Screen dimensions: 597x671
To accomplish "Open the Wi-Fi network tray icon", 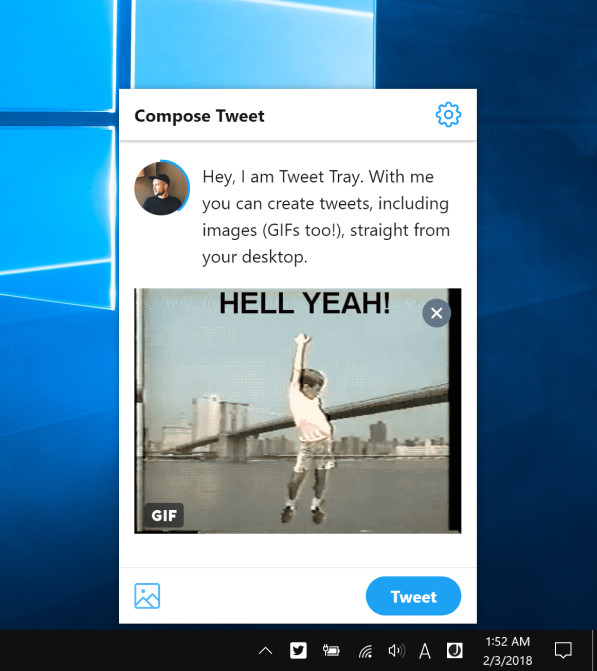I will pos(365,651).
